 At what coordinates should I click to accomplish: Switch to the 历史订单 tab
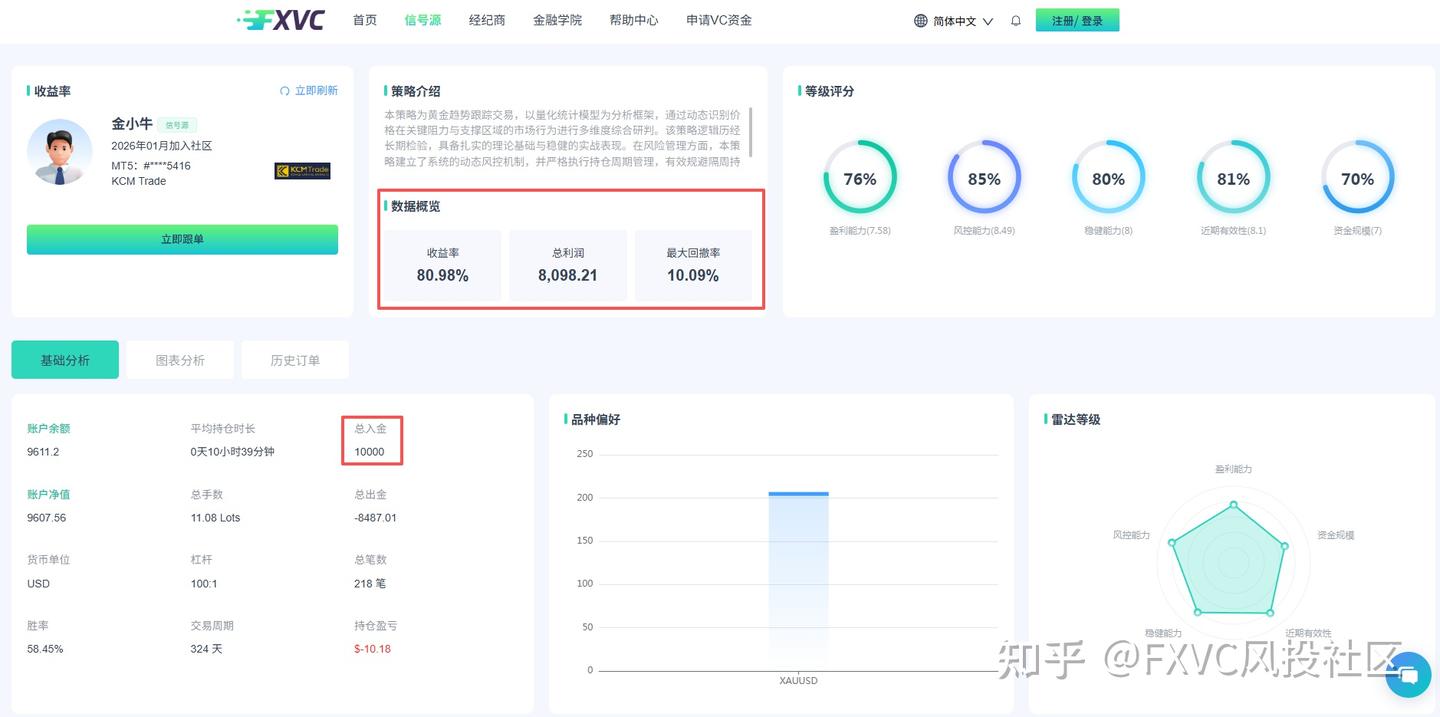pyautogui.click(x=295, y=359)
